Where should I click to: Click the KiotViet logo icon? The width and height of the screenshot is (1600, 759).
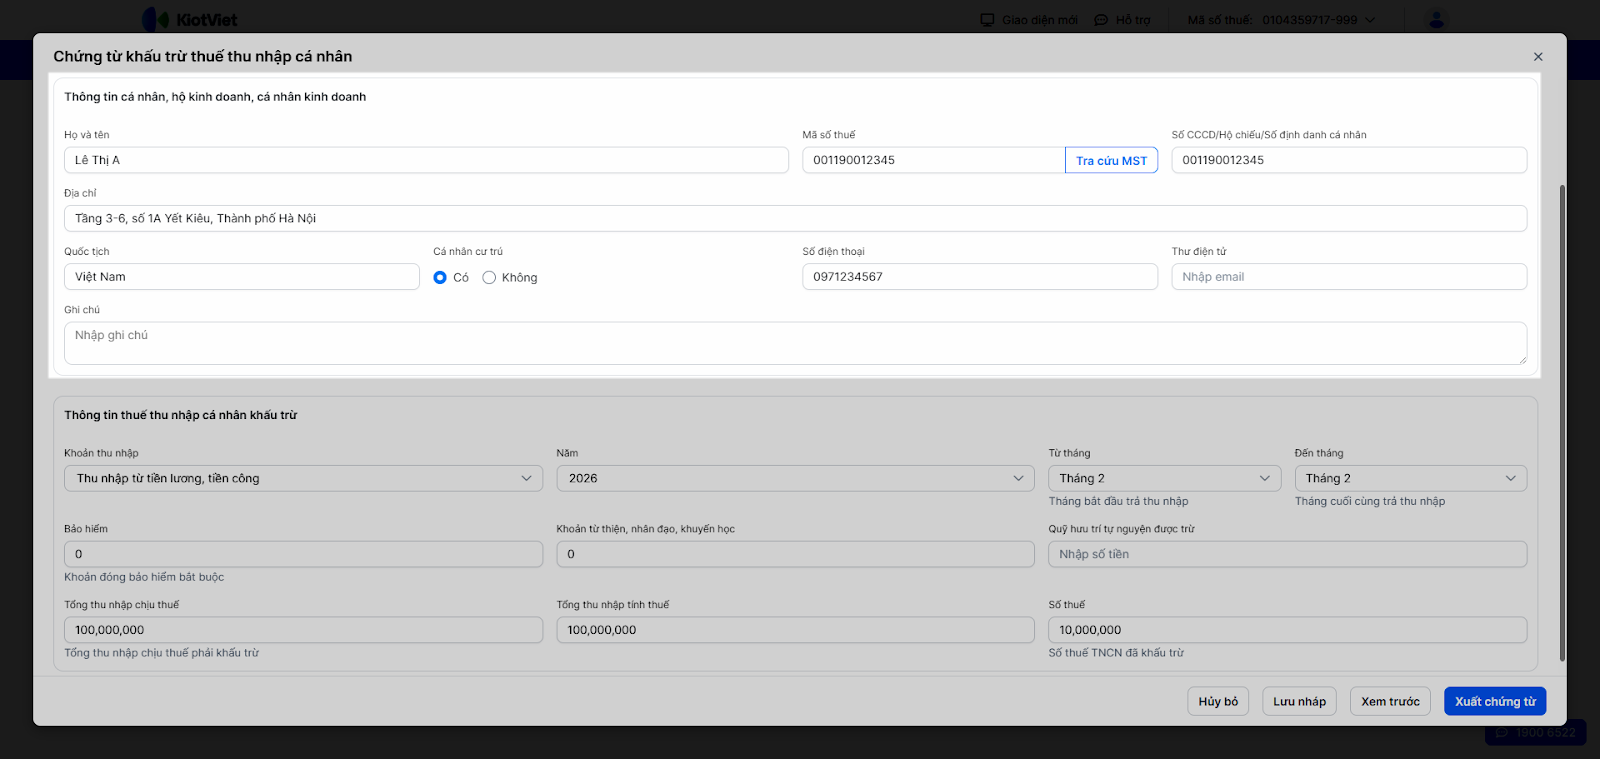pos(155,19)
